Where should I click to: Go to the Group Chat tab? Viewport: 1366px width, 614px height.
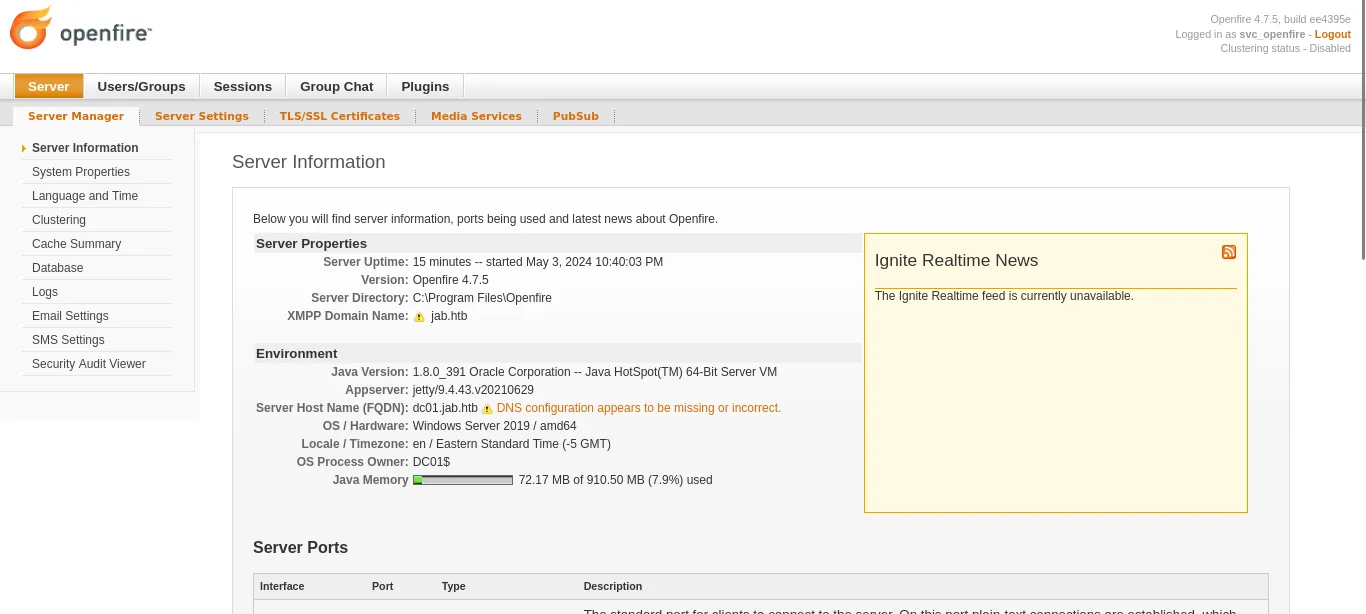coord(337,86)
